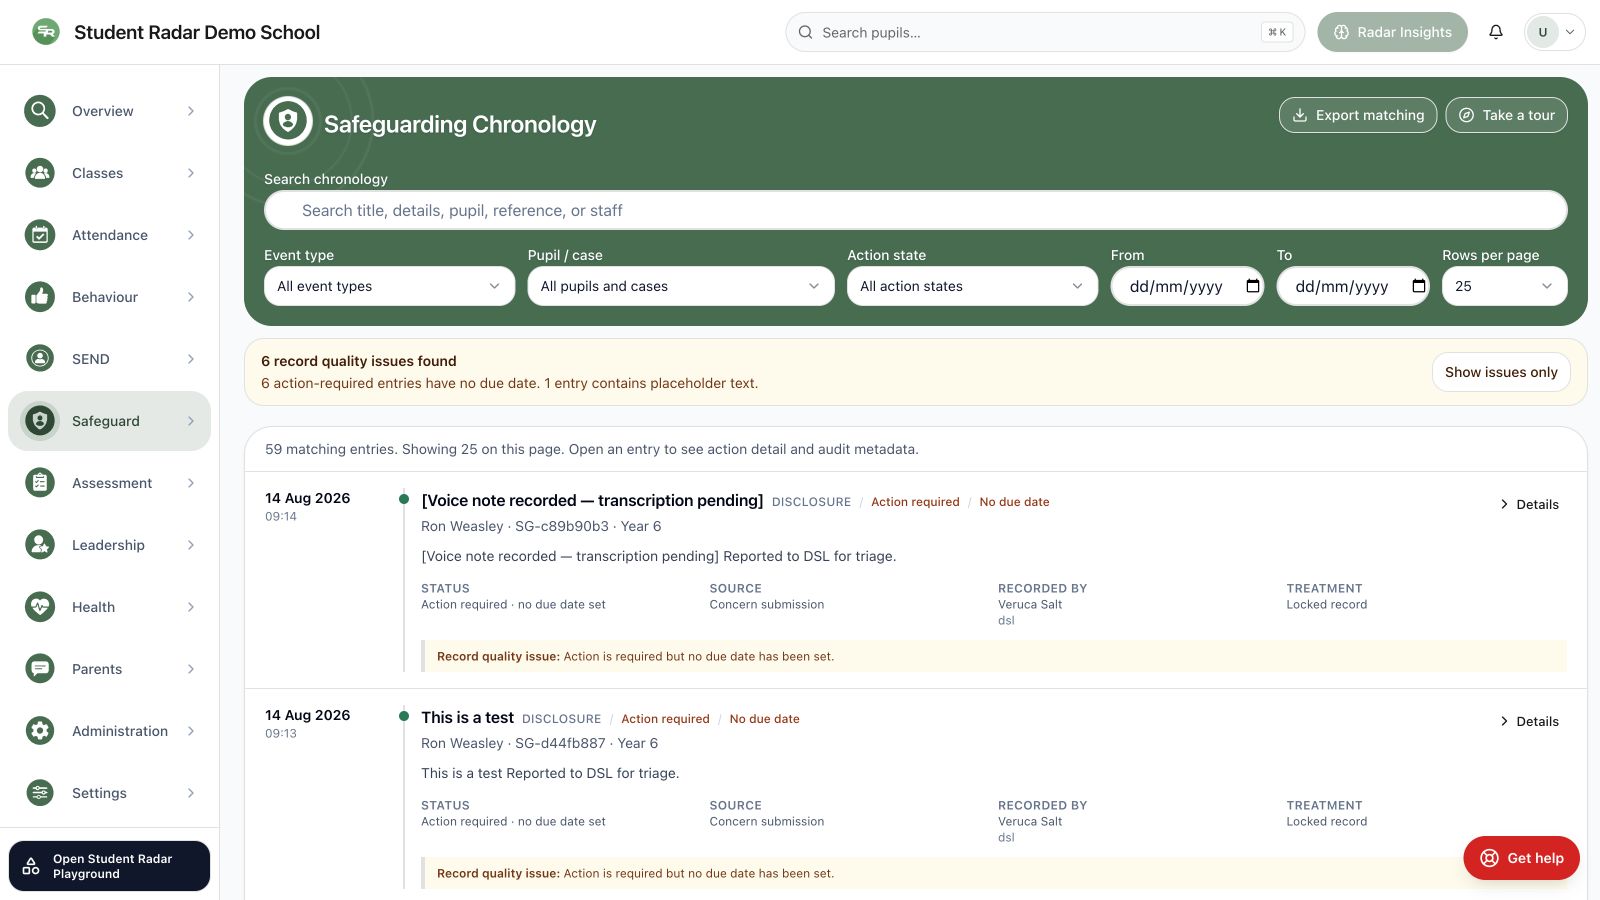The width and height of the screenshot is (1600, 900).
Task: Expand the Pupil / case dropdown
Action: (x=681, y=286)
